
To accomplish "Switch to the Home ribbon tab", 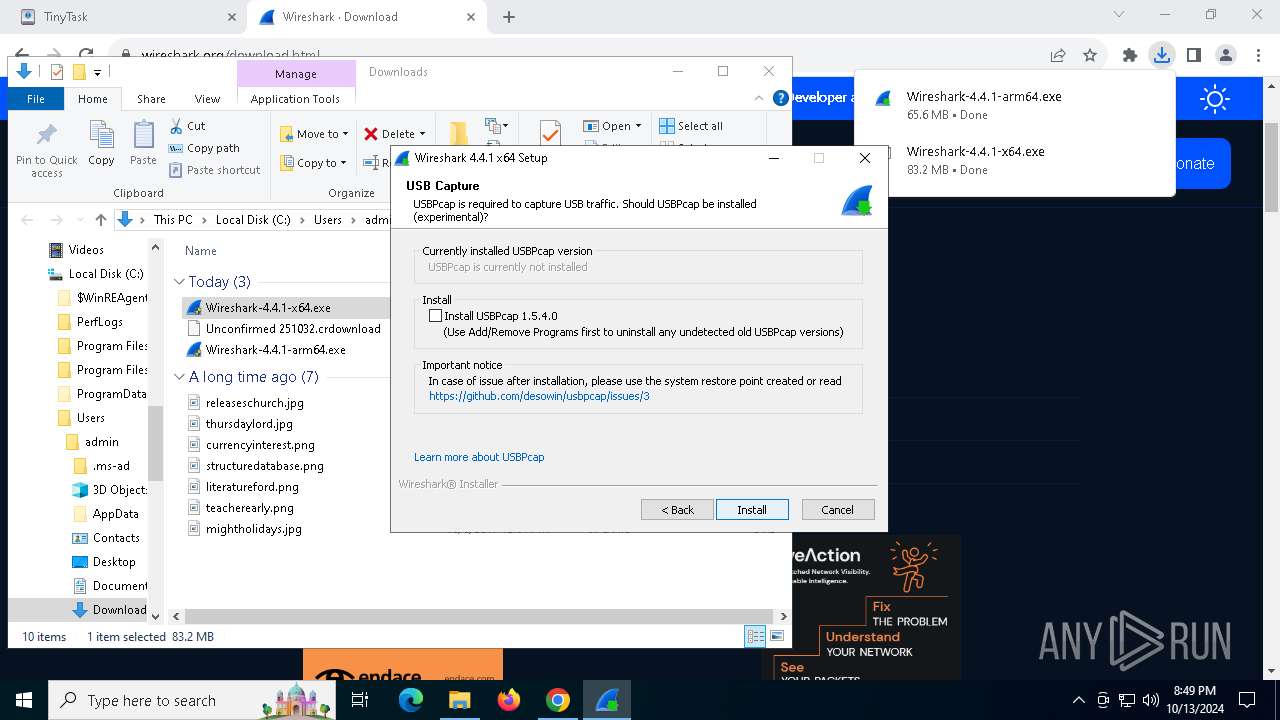I will point(93,99).
